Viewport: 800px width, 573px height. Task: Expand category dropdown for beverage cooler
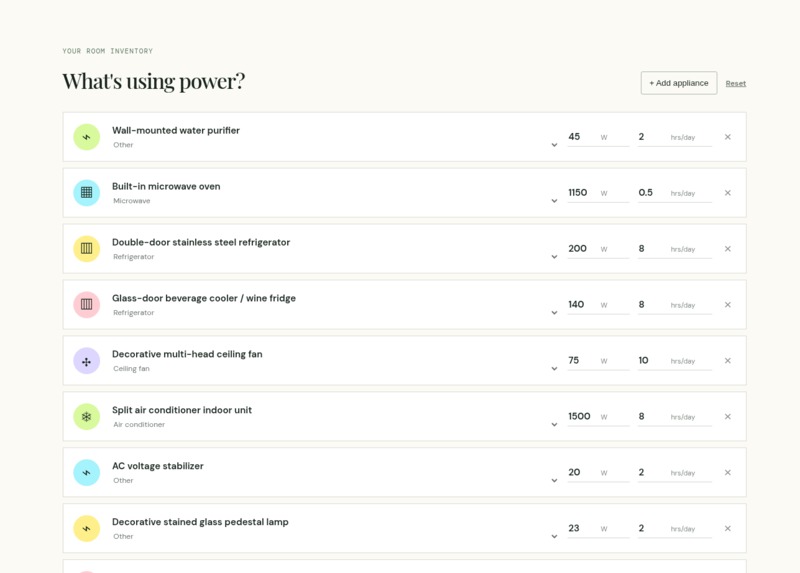[554, 313]
